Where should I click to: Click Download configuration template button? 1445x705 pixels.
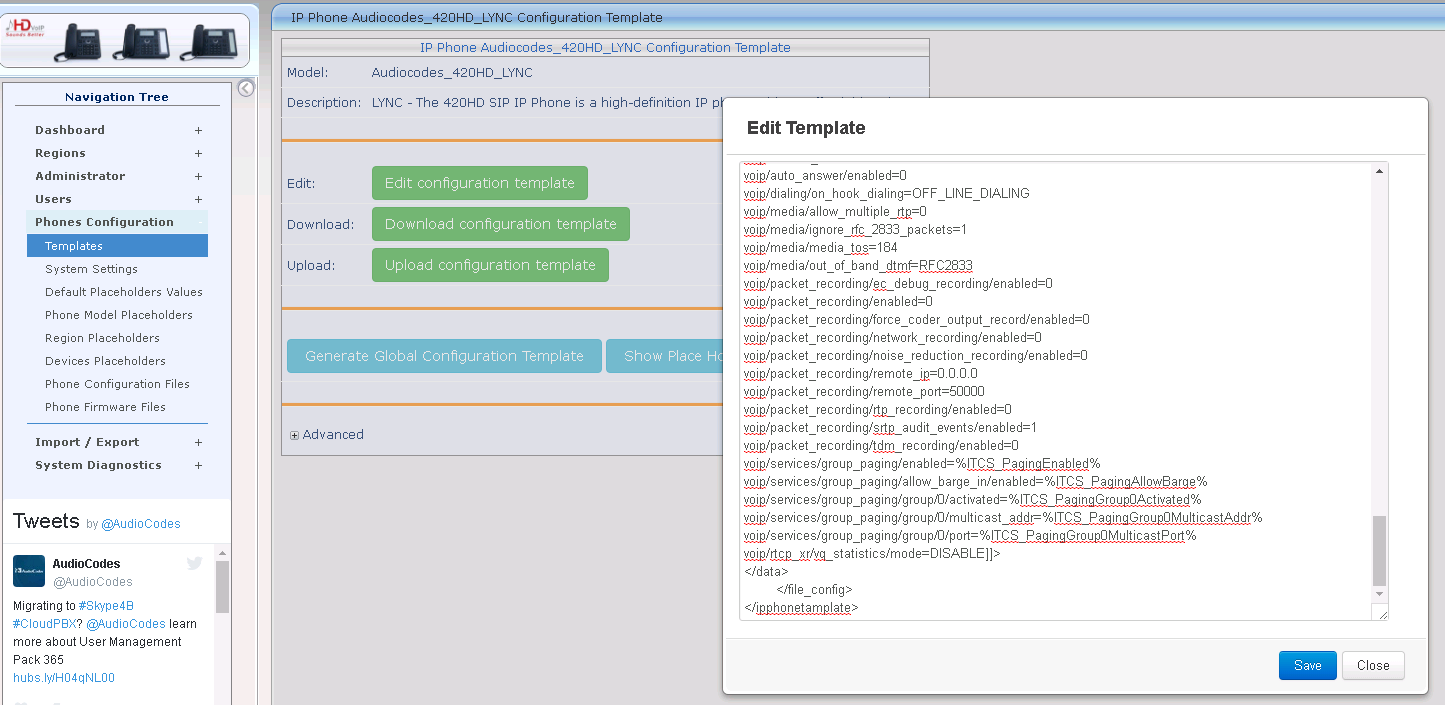pyautogui.click(x=501, y=224)
